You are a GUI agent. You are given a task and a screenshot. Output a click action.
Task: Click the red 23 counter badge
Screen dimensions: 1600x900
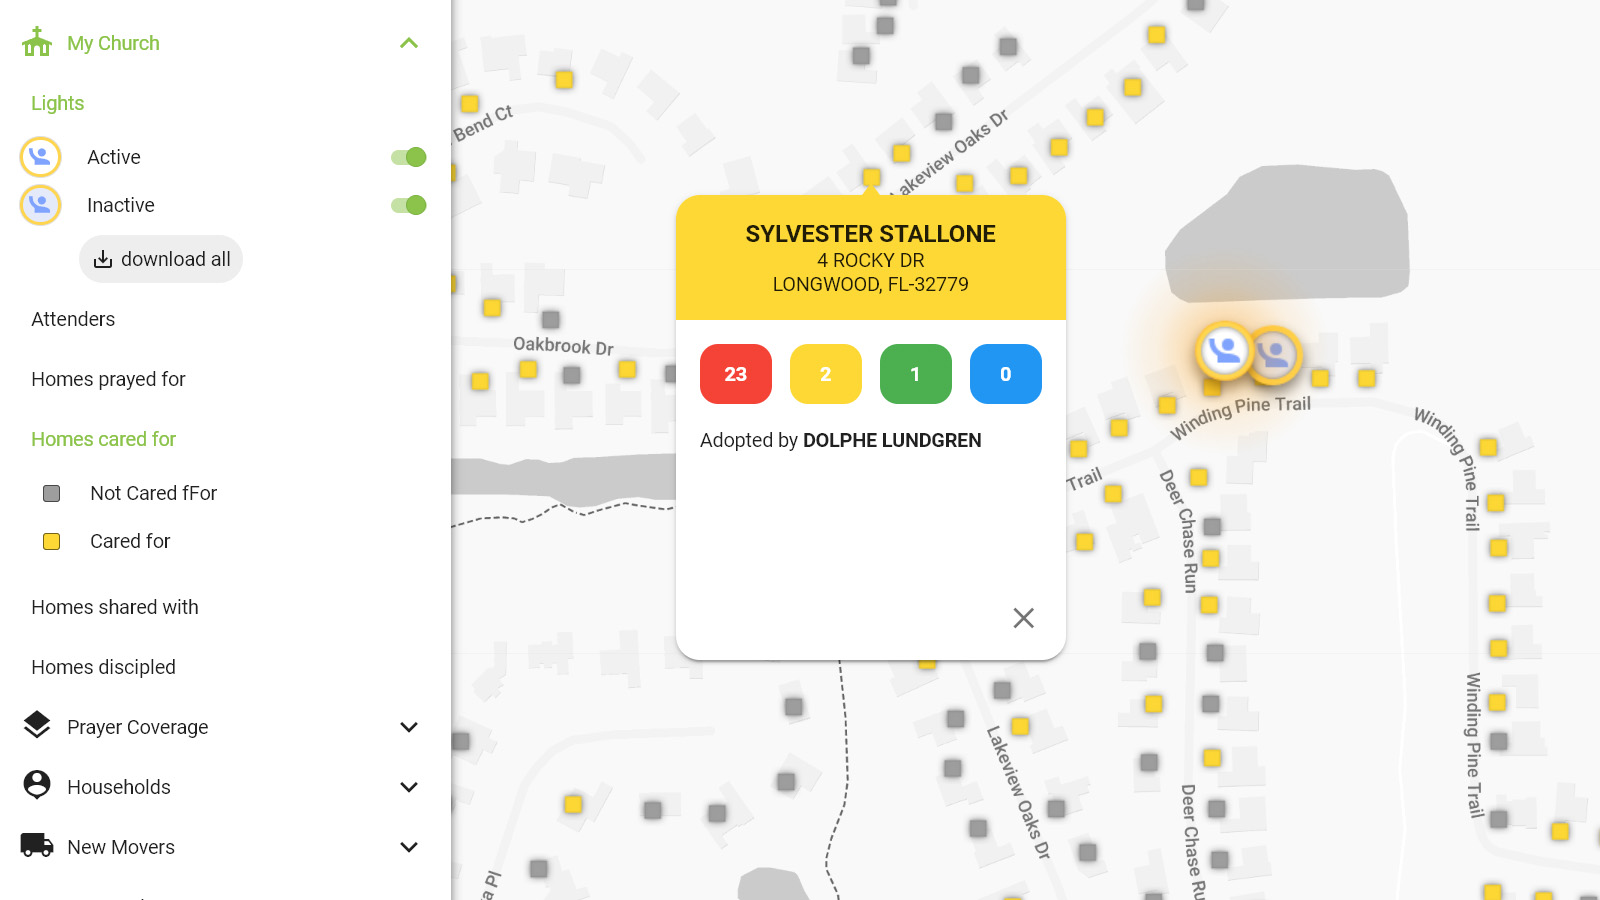736,374
